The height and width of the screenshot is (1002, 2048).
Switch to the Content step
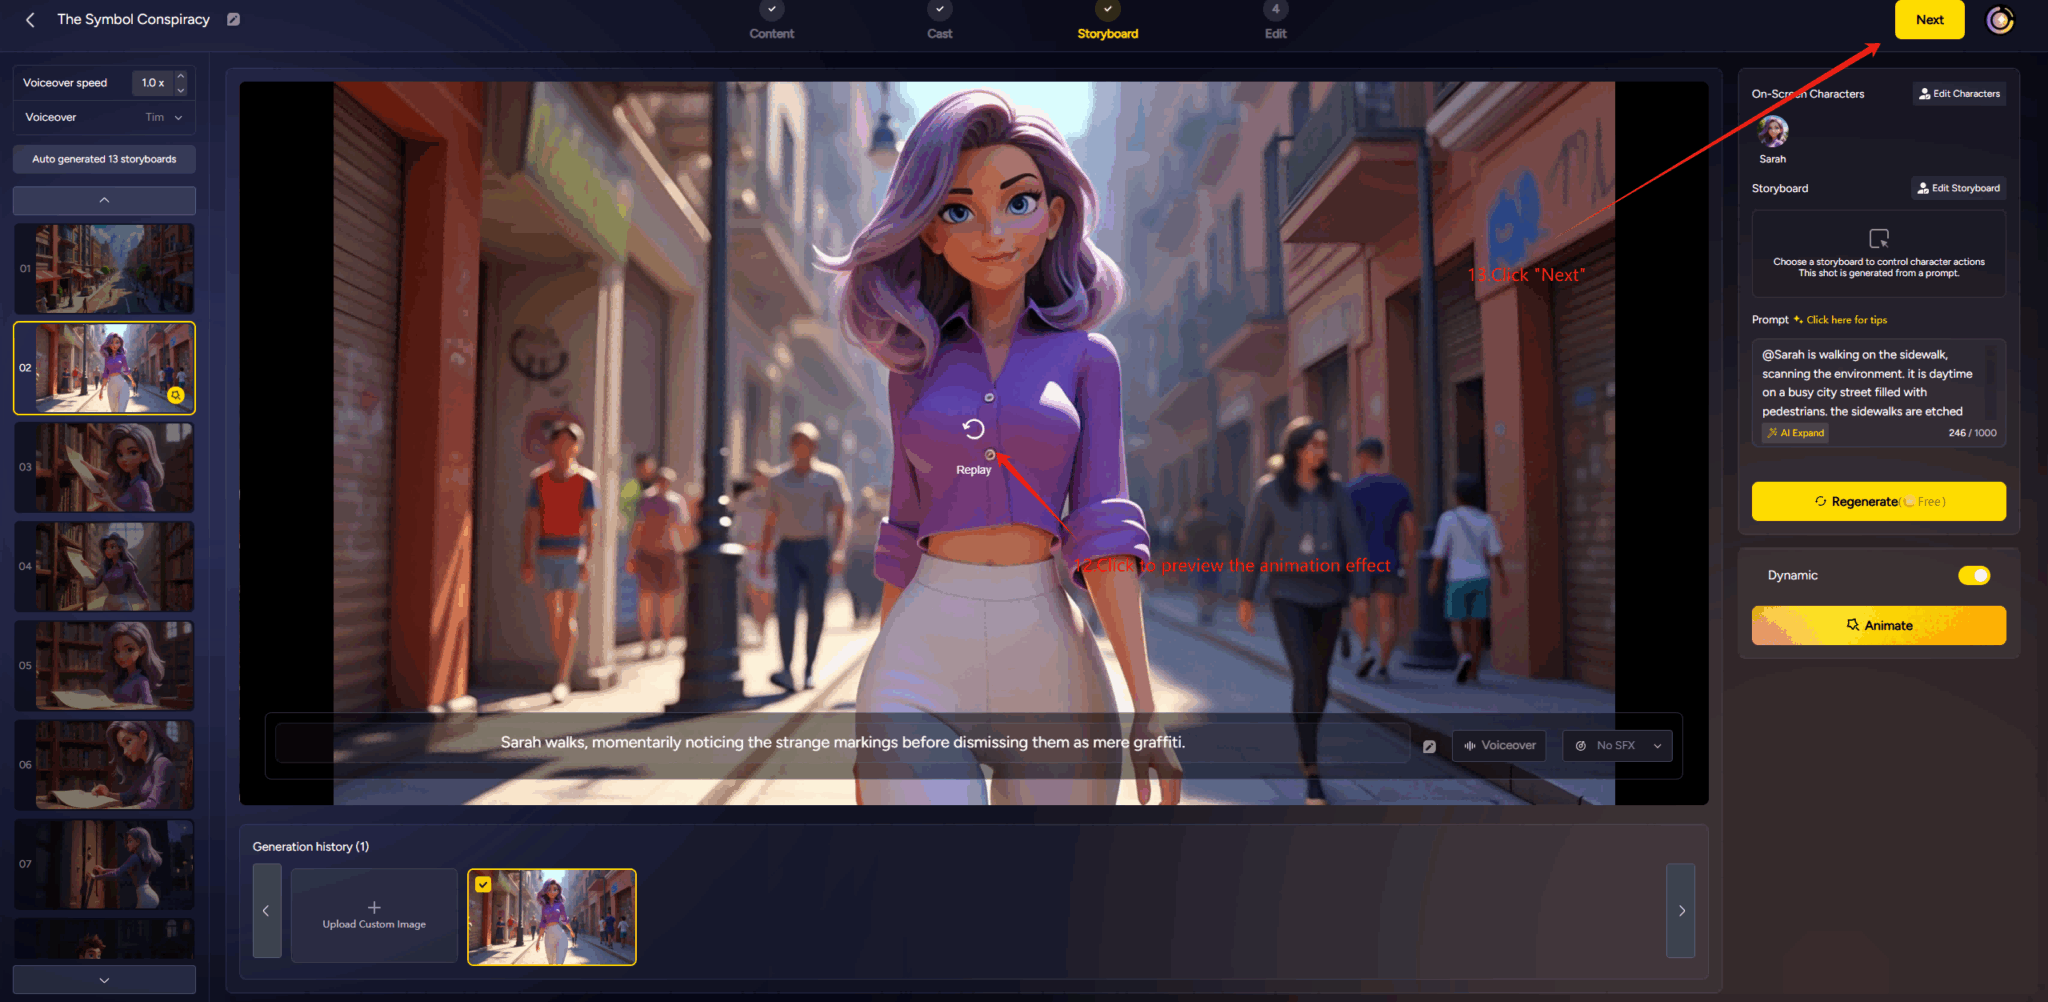click(x=771, y=20)
